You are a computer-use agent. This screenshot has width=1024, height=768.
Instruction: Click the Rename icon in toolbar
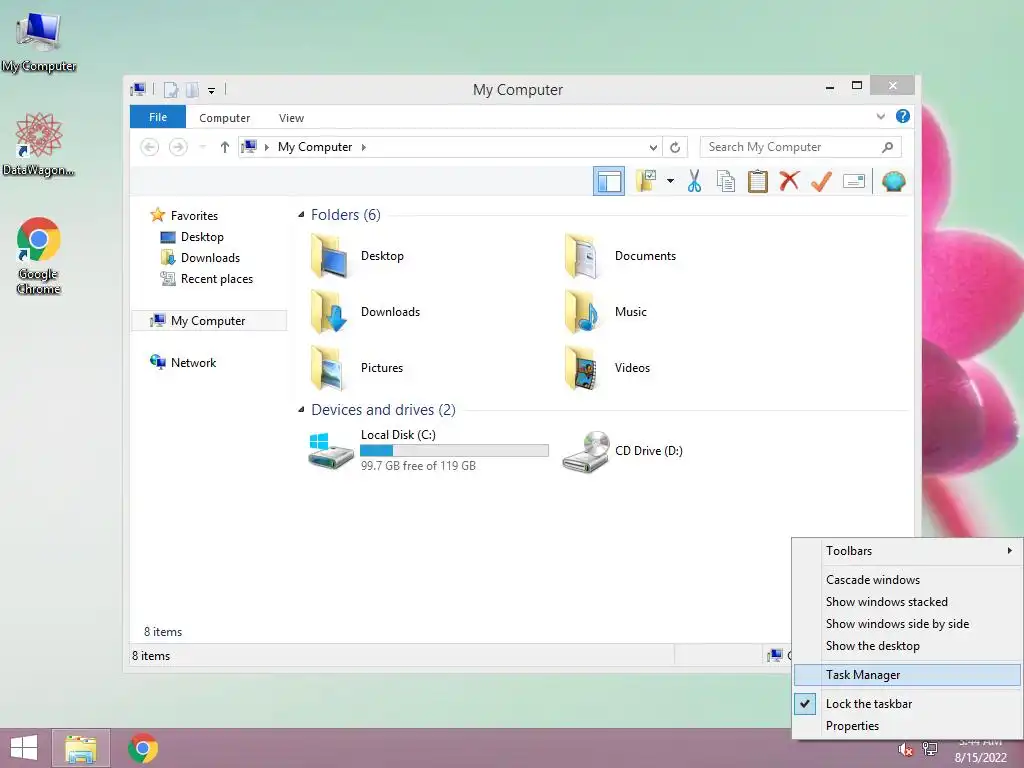[854, 181]
